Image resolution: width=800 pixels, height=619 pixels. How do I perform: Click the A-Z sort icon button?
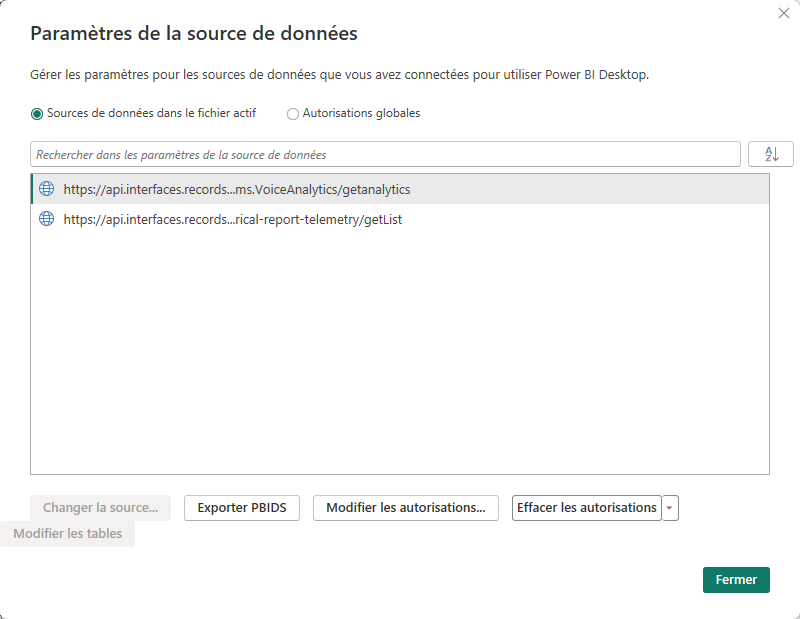(770, 154)
